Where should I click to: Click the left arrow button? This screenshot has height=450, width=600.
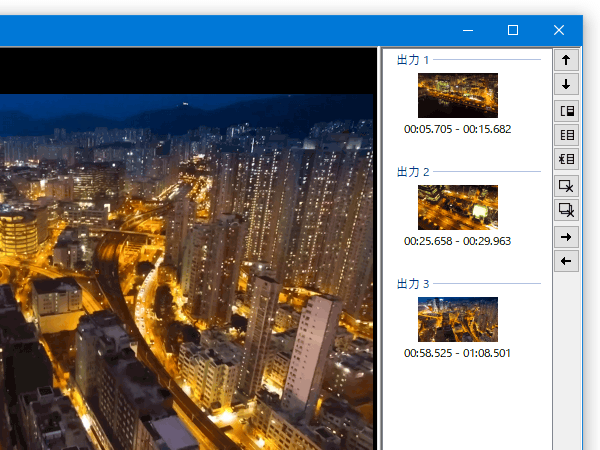(566, 261)
